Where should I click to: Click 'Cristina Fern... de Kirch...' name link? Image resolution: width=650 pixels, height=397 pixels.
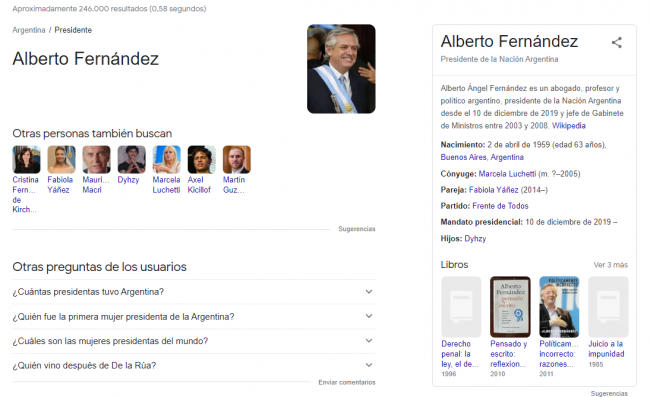[25, 194]
